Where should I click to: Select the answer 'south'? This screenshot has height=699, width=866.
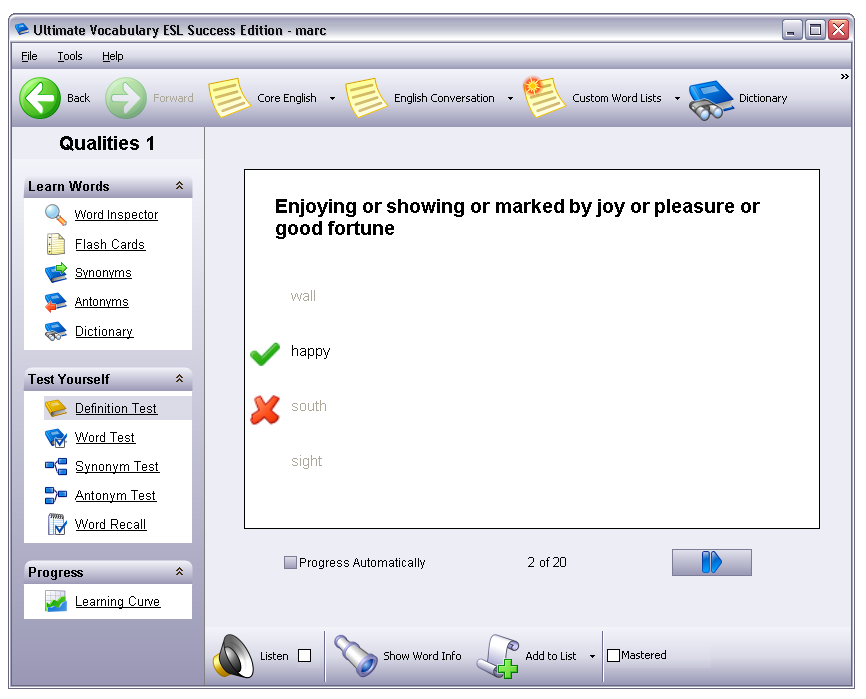point(309,406)
